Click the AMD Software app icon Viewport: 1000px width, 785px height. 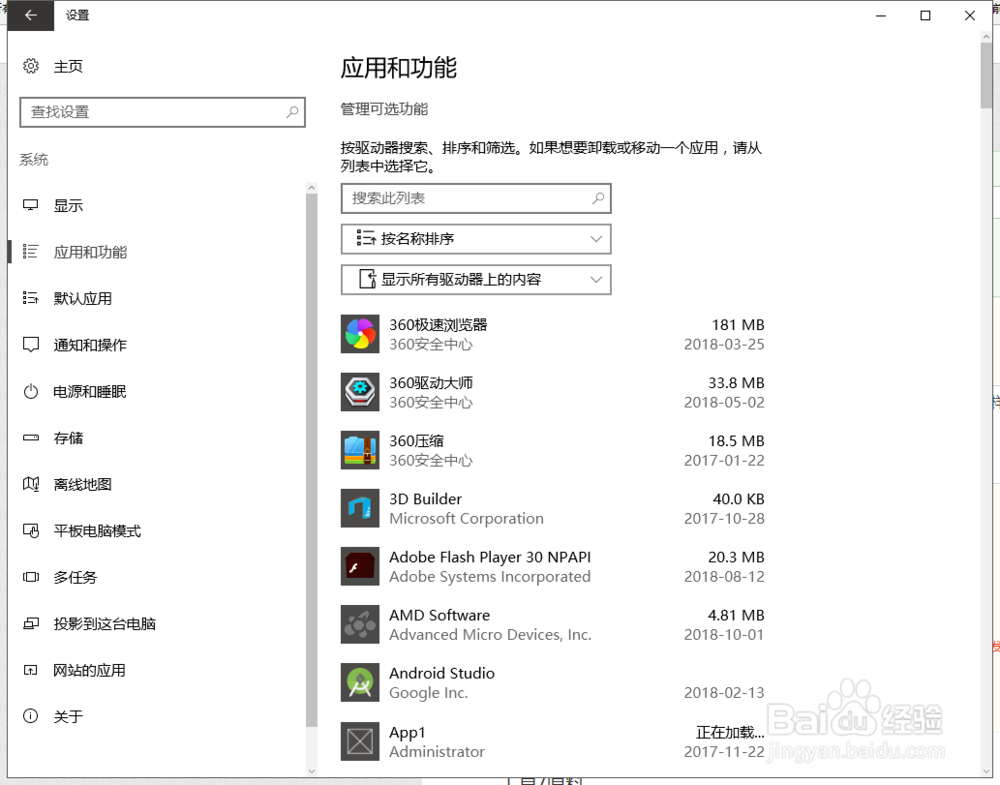point(360,624)
